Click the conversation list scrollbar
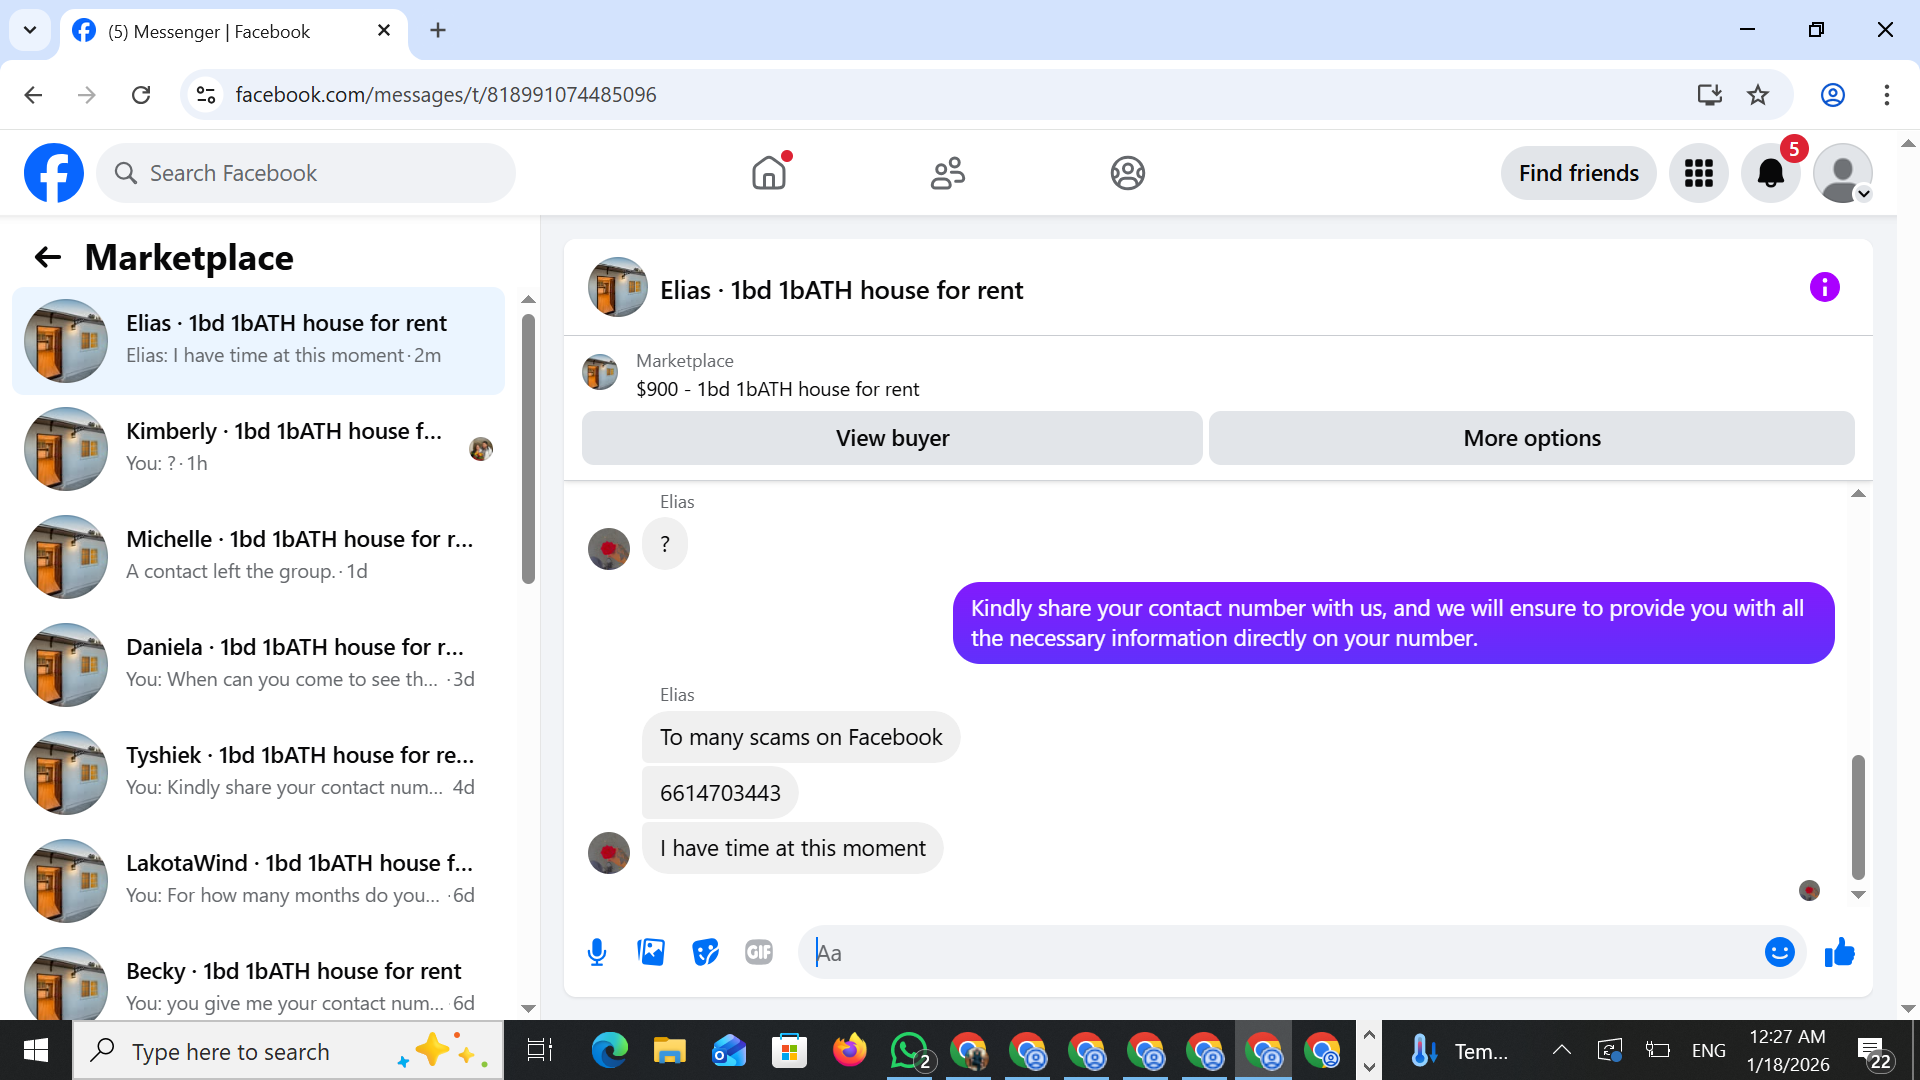 pos(528,450)
